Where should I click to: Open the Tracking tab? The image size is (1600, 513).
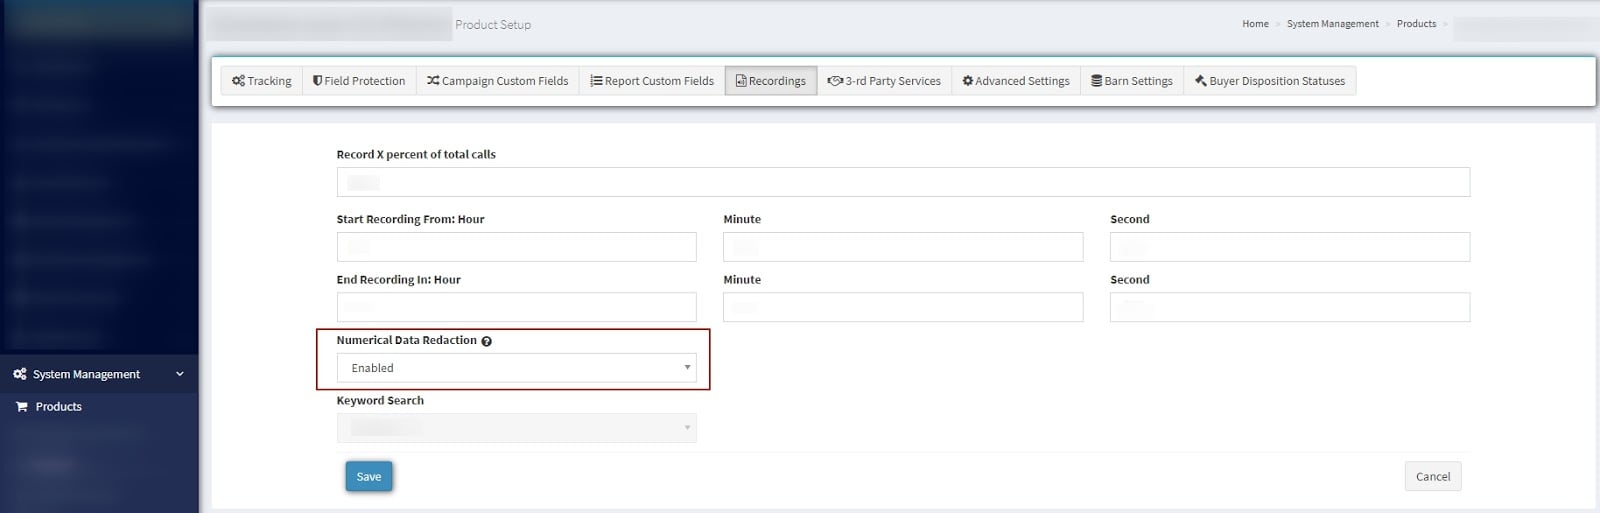click(262, 81)
